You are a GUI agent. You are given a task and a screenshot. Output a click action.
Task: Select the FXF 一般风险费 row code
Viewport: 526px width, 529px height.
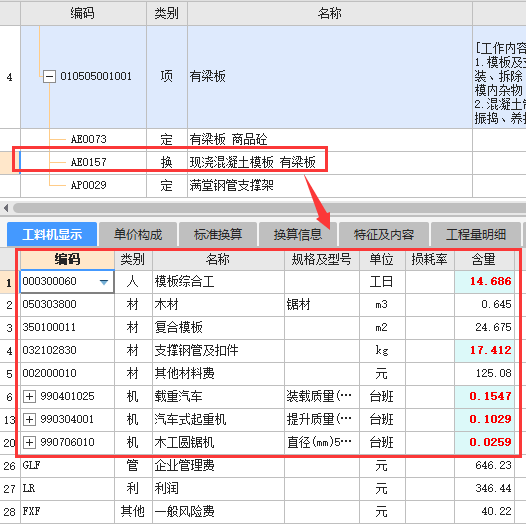[67, 511]
